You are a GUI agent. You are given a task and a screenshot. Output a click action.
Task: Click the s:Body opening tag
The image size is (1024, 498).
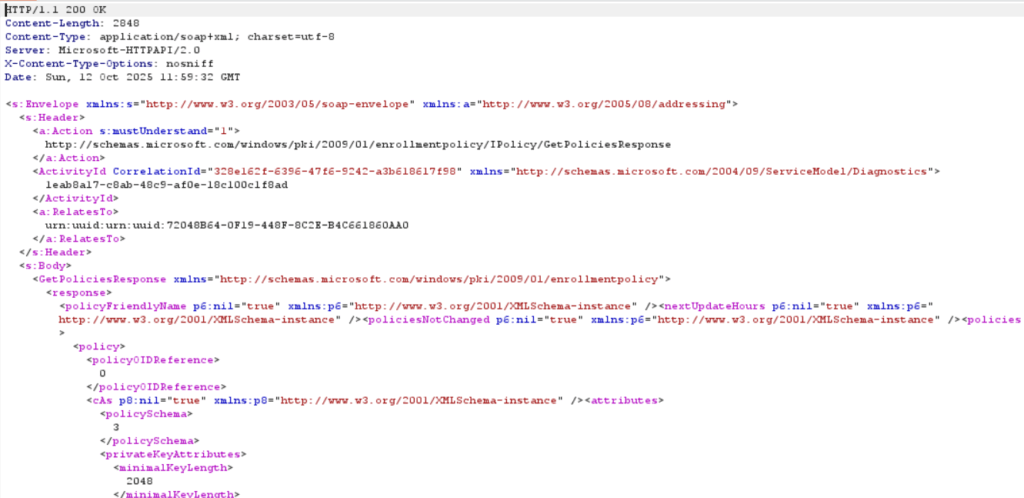[40, 266]
